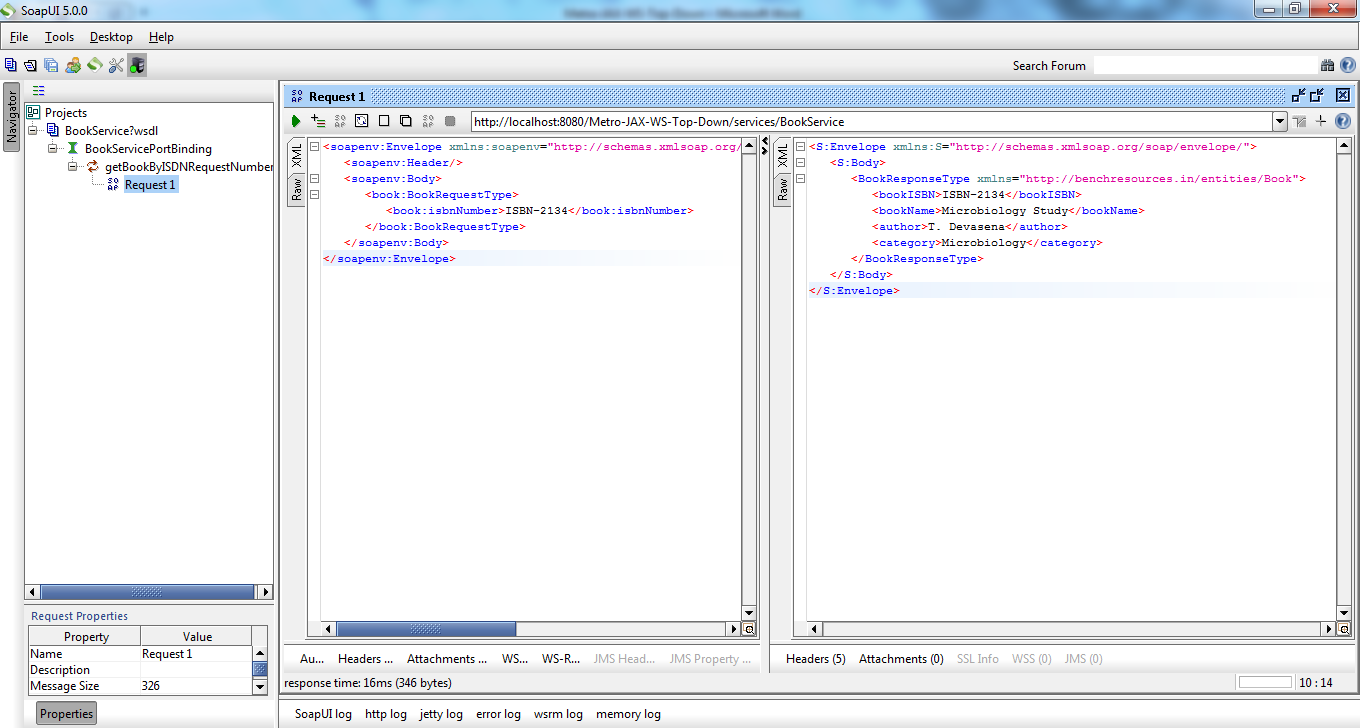
Task: Open the response Headers (5) tab
Action: [x=815, y=659]
